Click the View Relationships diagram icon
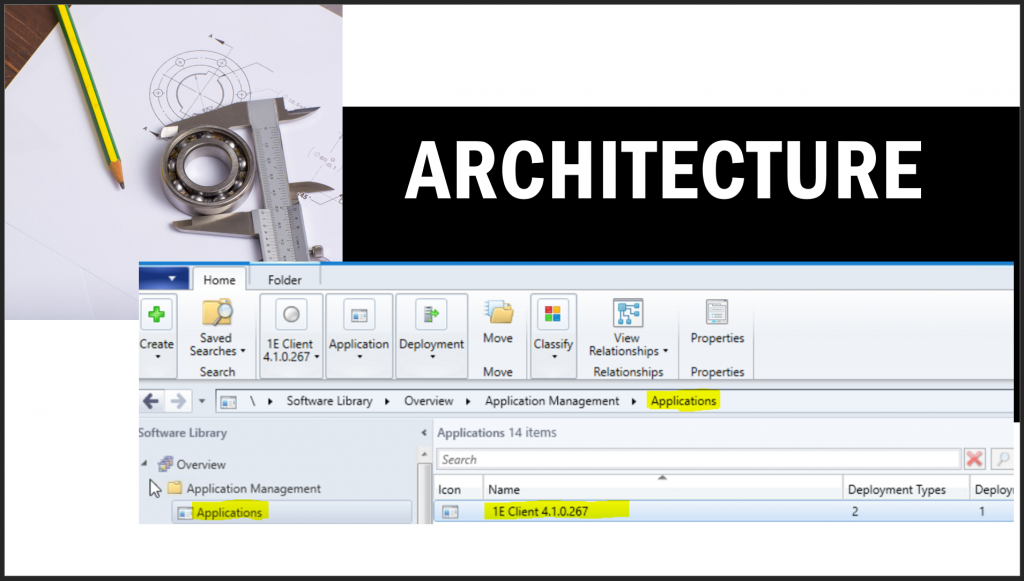The image size is (1024, 581). click(628, 313)
